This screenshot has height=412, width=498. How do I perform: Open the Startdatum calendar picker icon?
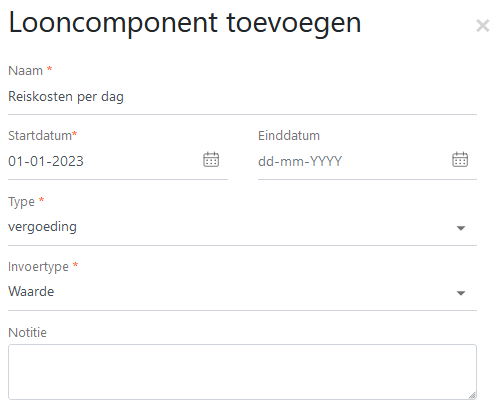[211, 159]
